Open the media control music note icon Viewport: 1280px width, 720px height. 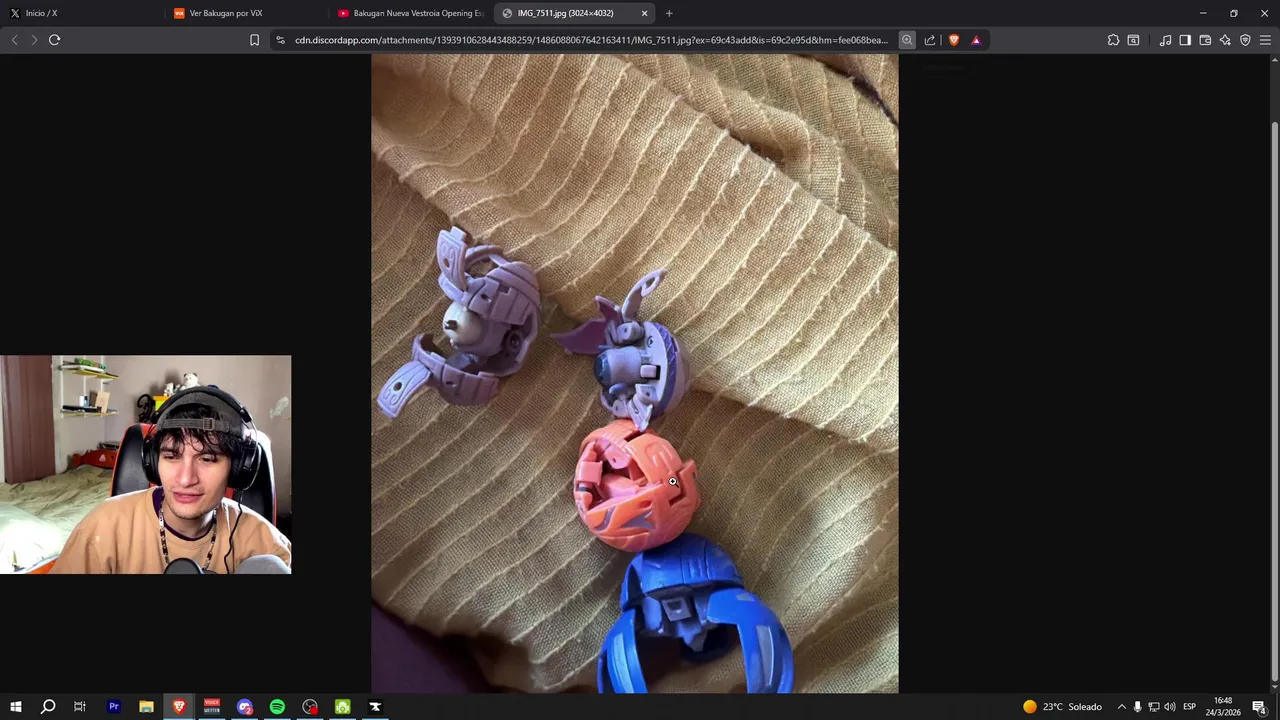1165,40
